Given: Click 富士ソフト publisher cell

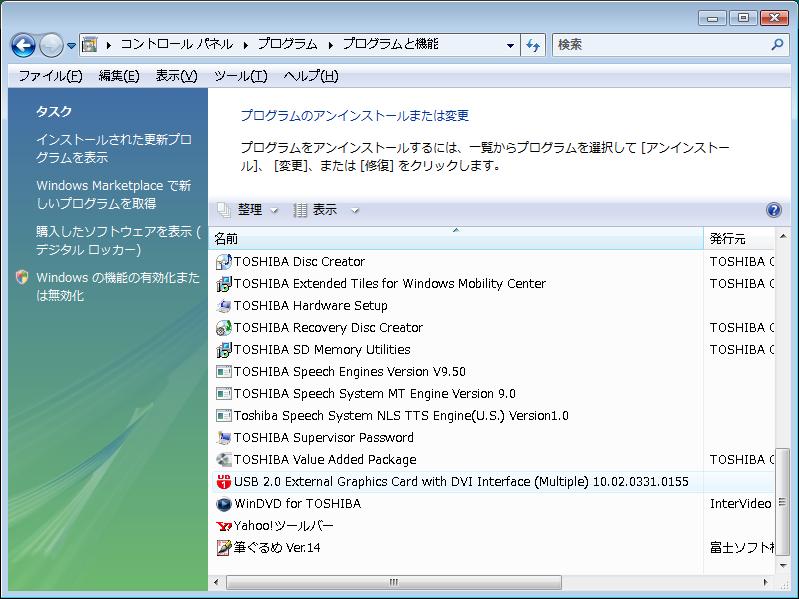Looking at the screenshot, I should (x=741, y=548).
